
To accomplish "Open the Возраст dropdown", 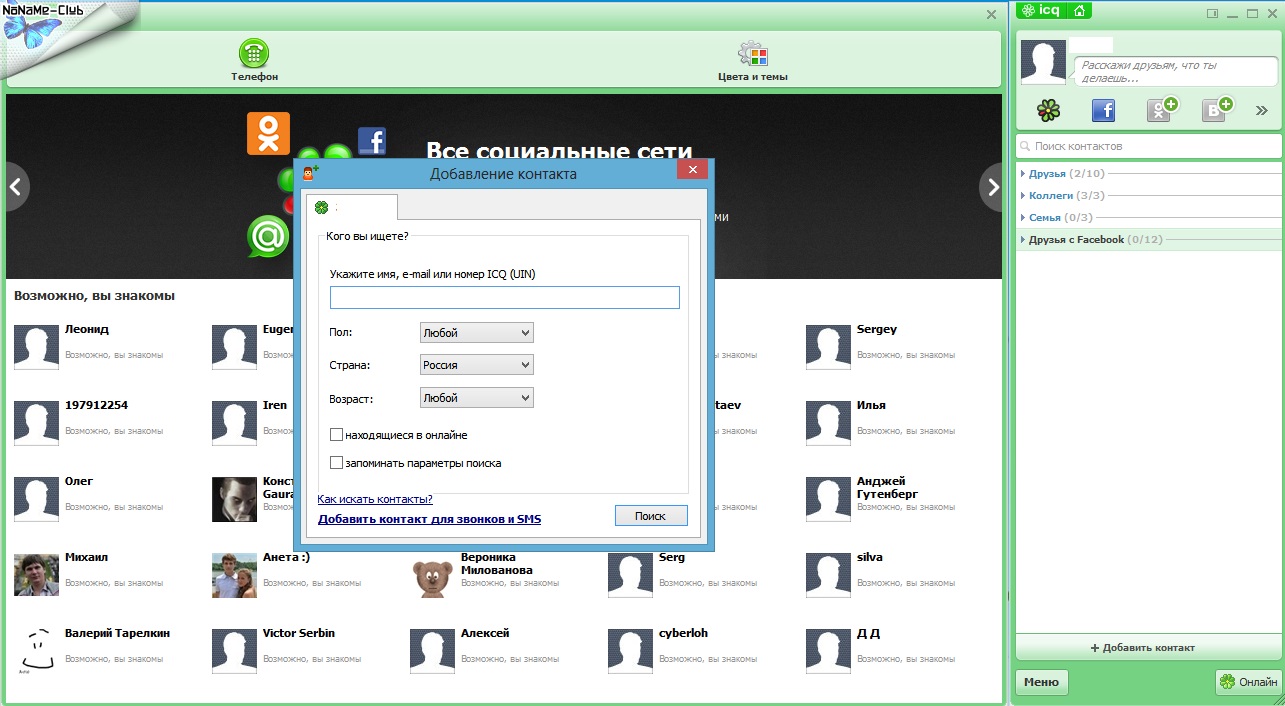I will point(477,397).
